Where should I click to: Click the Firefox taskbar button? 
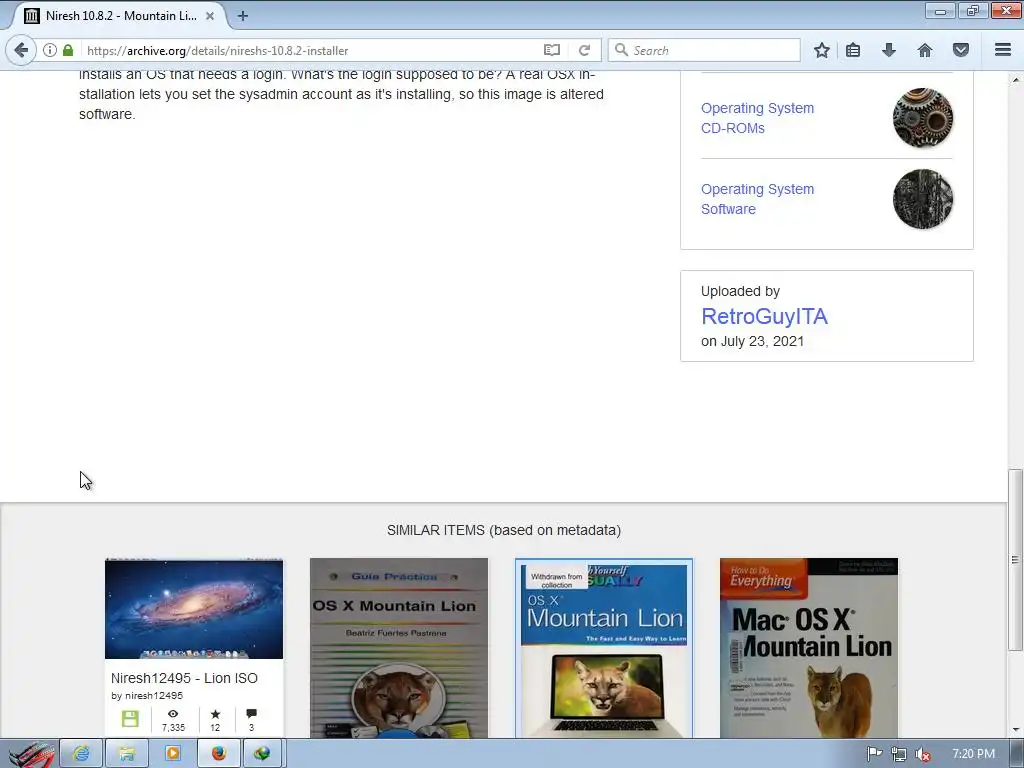click(x=218, y=754)
